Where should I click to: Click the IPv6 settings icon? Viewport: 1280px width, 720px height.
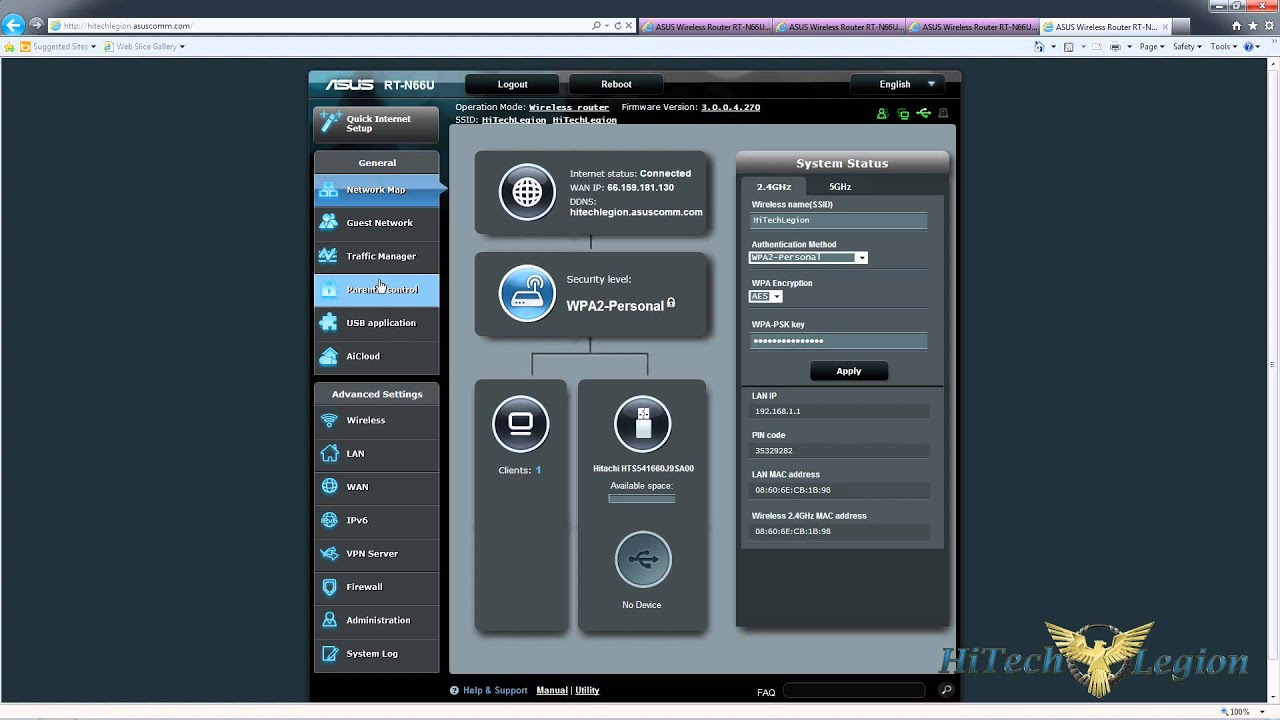click(x=329, y=520)
